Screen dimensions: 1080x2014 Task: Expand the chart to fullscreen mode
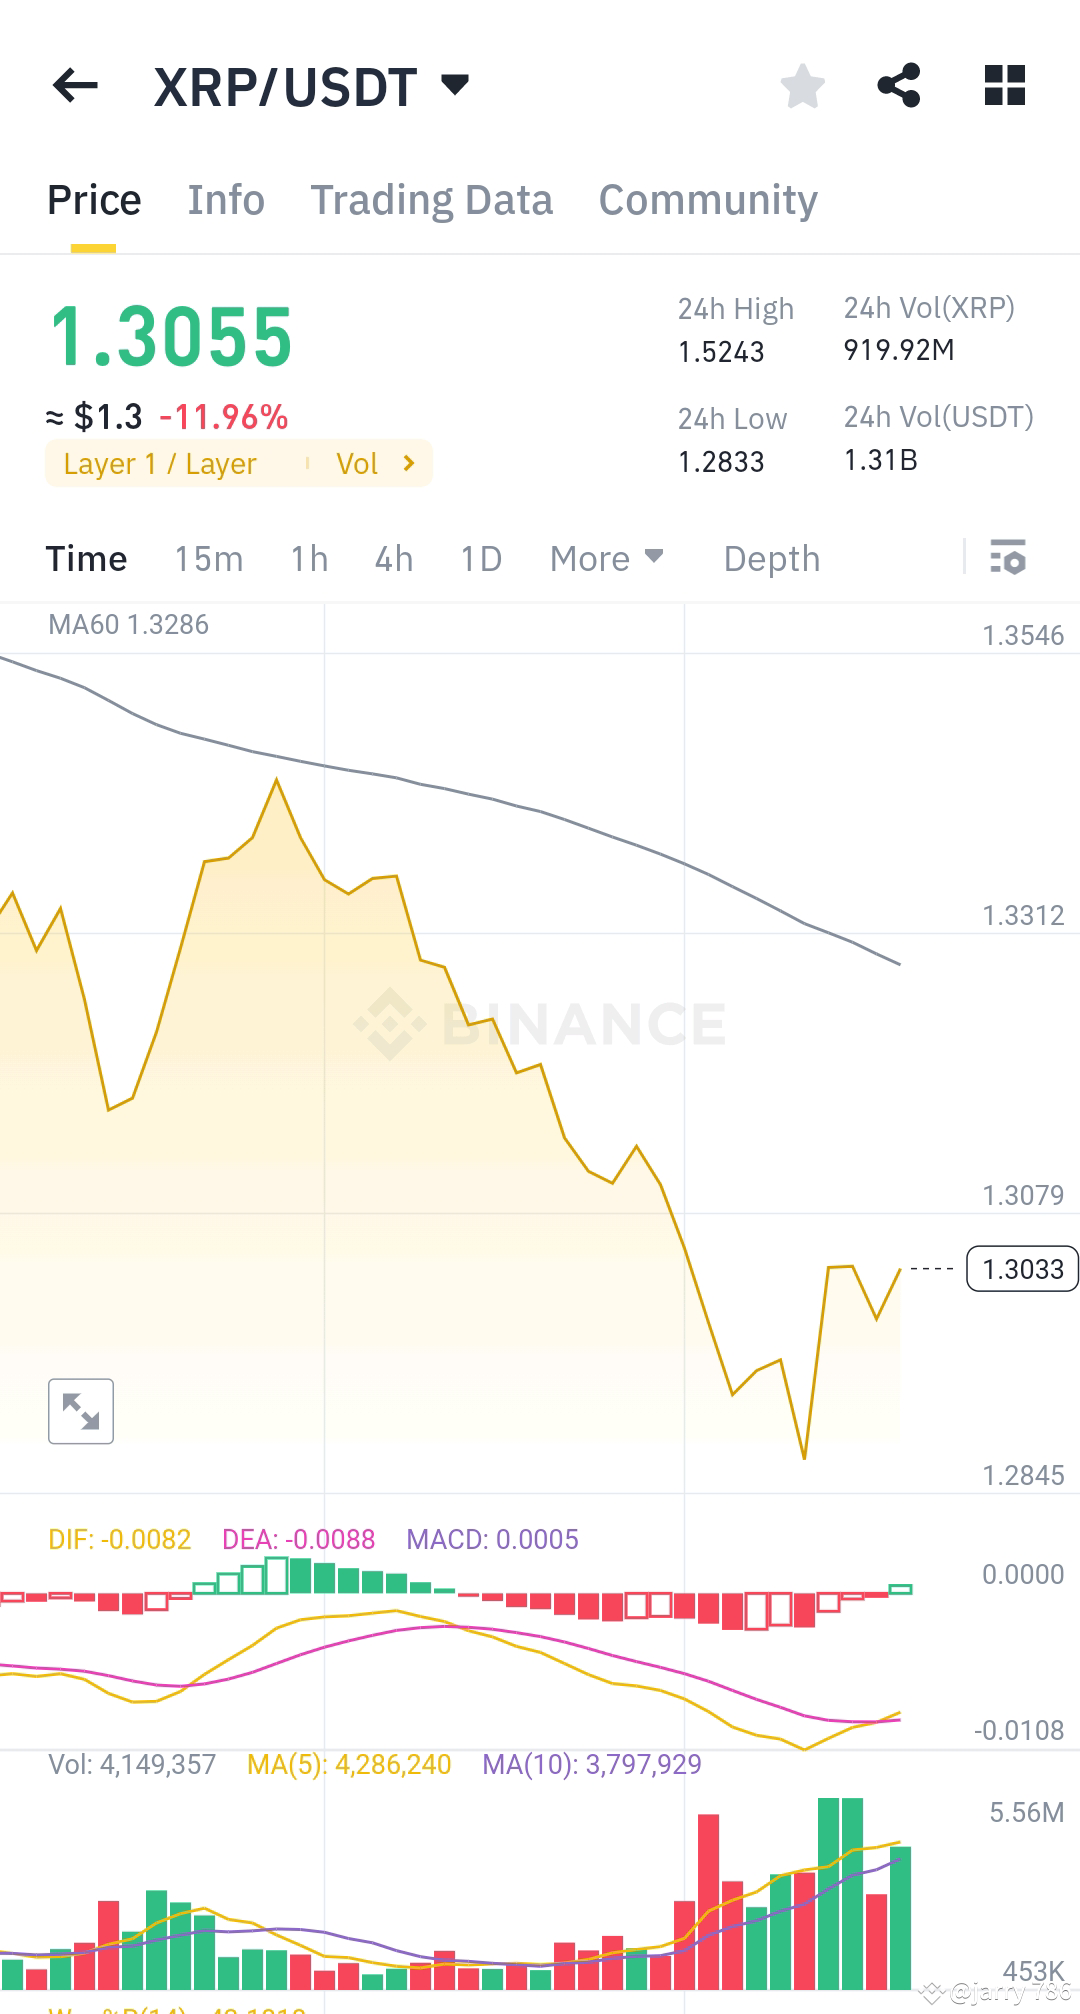tap(81, 1411)
